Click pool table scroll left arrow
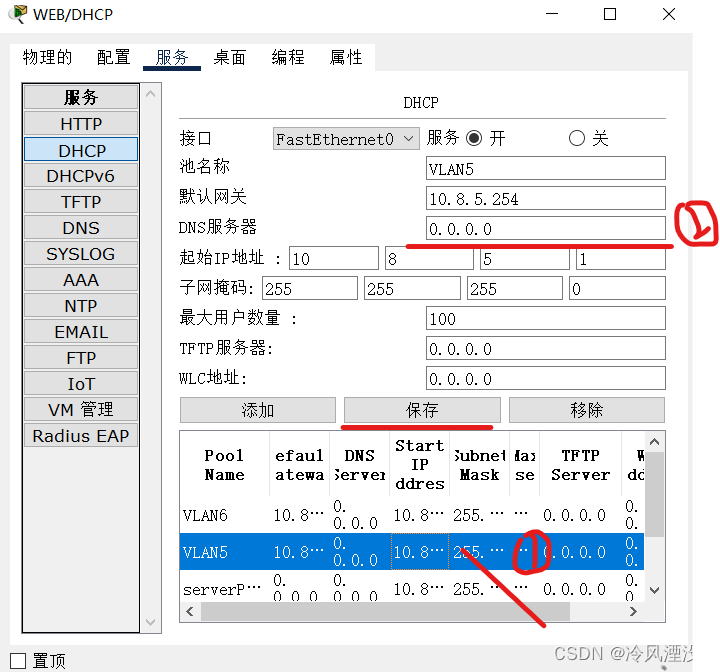The width and height of the screenshot is (720, 672). (x=190, y=611)
